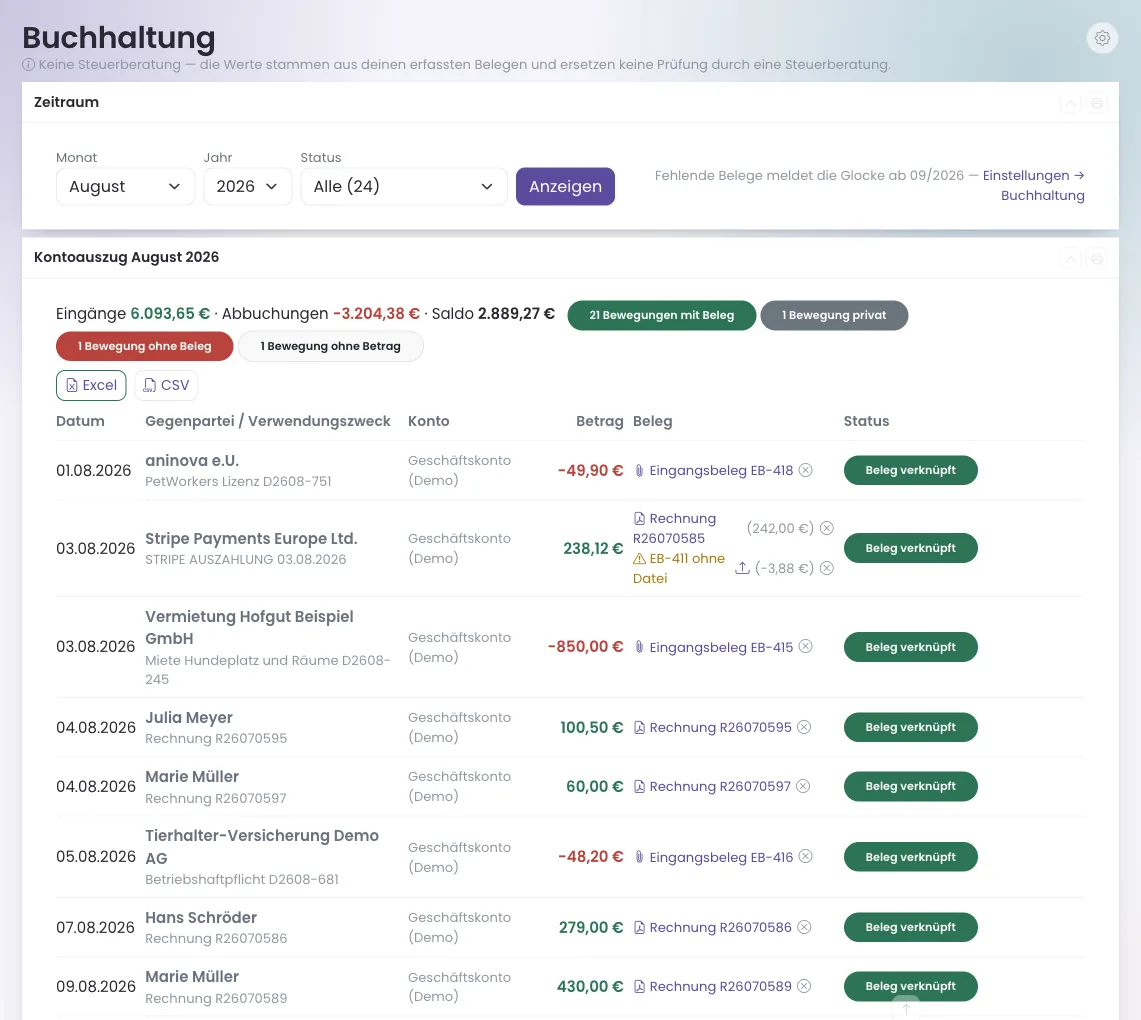Screen dimensions: 1141x1020
Task: Unlink Eingangsbeleg EB-415 from the rent payment
Action: [806, 646]
